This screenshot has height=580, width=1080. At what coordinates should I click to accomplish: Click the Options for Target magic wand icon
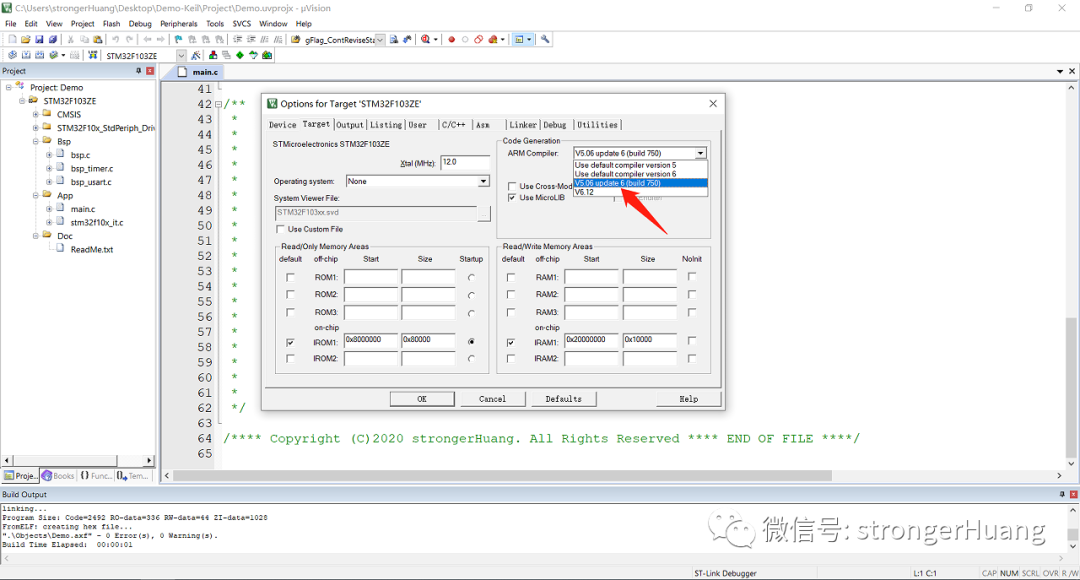coord(196,55)
